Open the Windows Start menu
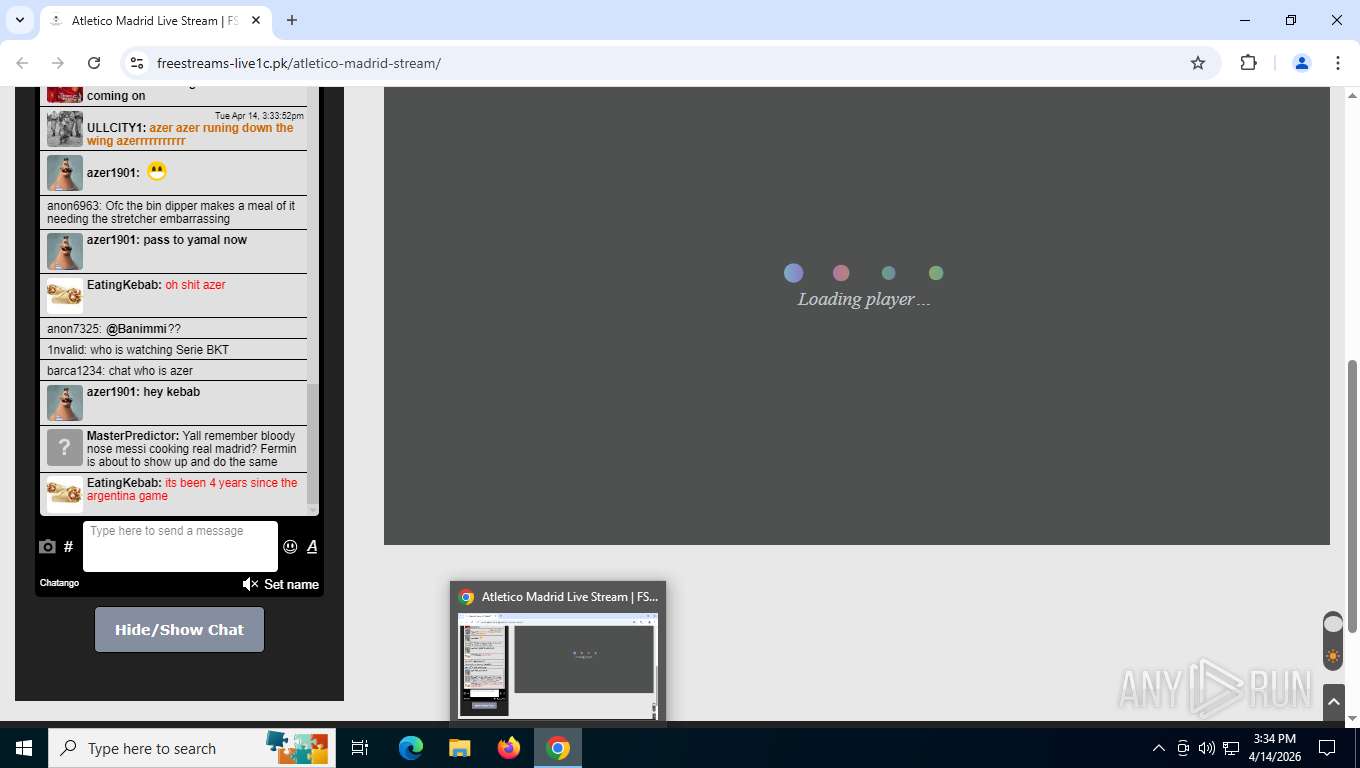This screenshot has width=1360, height=768. coord(24,748)
